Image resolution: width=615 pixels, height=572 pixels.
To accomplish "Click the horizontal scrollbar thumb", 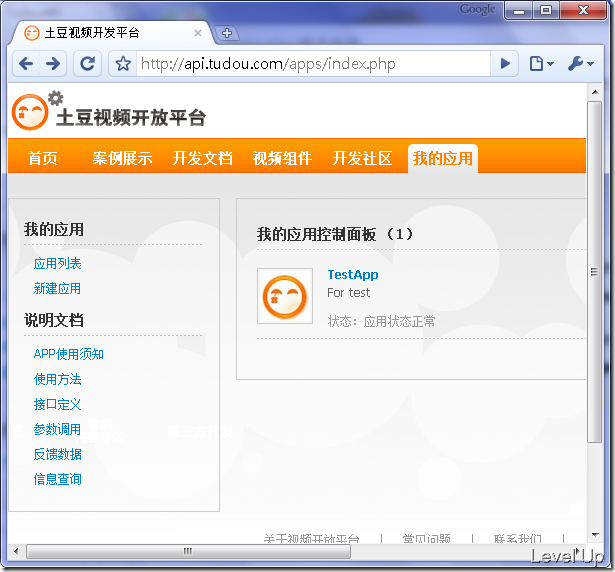I will pos(188,551).
